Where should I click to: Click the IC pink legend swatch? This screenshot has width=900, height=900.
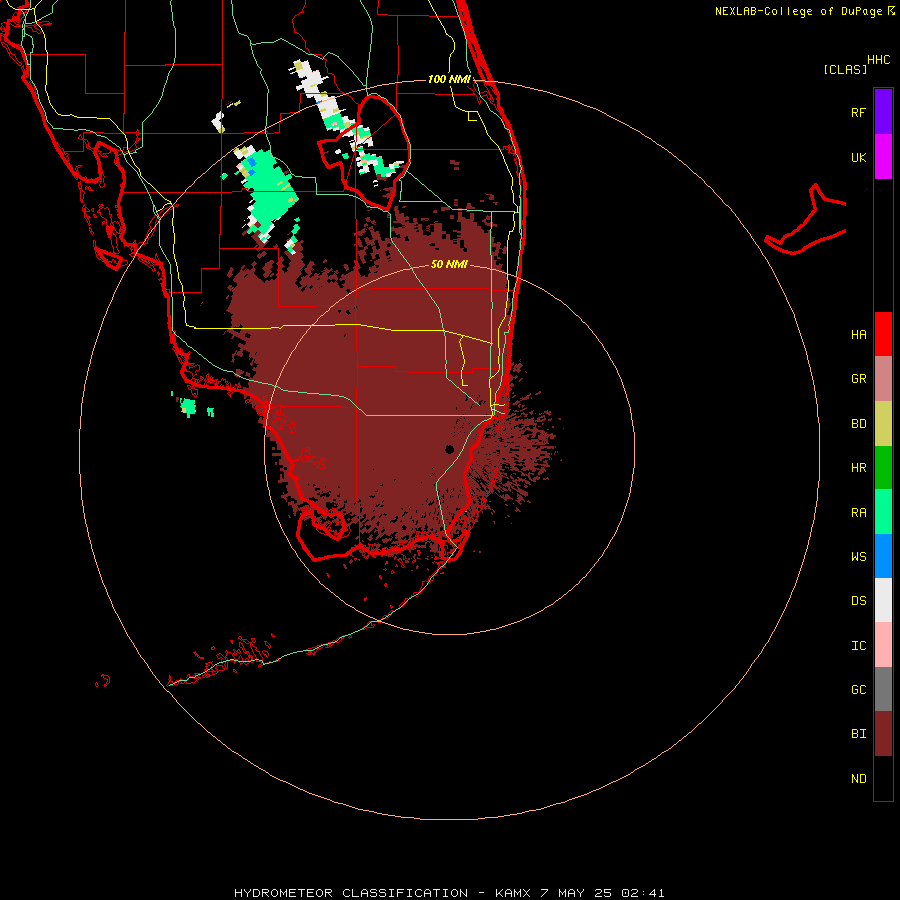point(883,645)
